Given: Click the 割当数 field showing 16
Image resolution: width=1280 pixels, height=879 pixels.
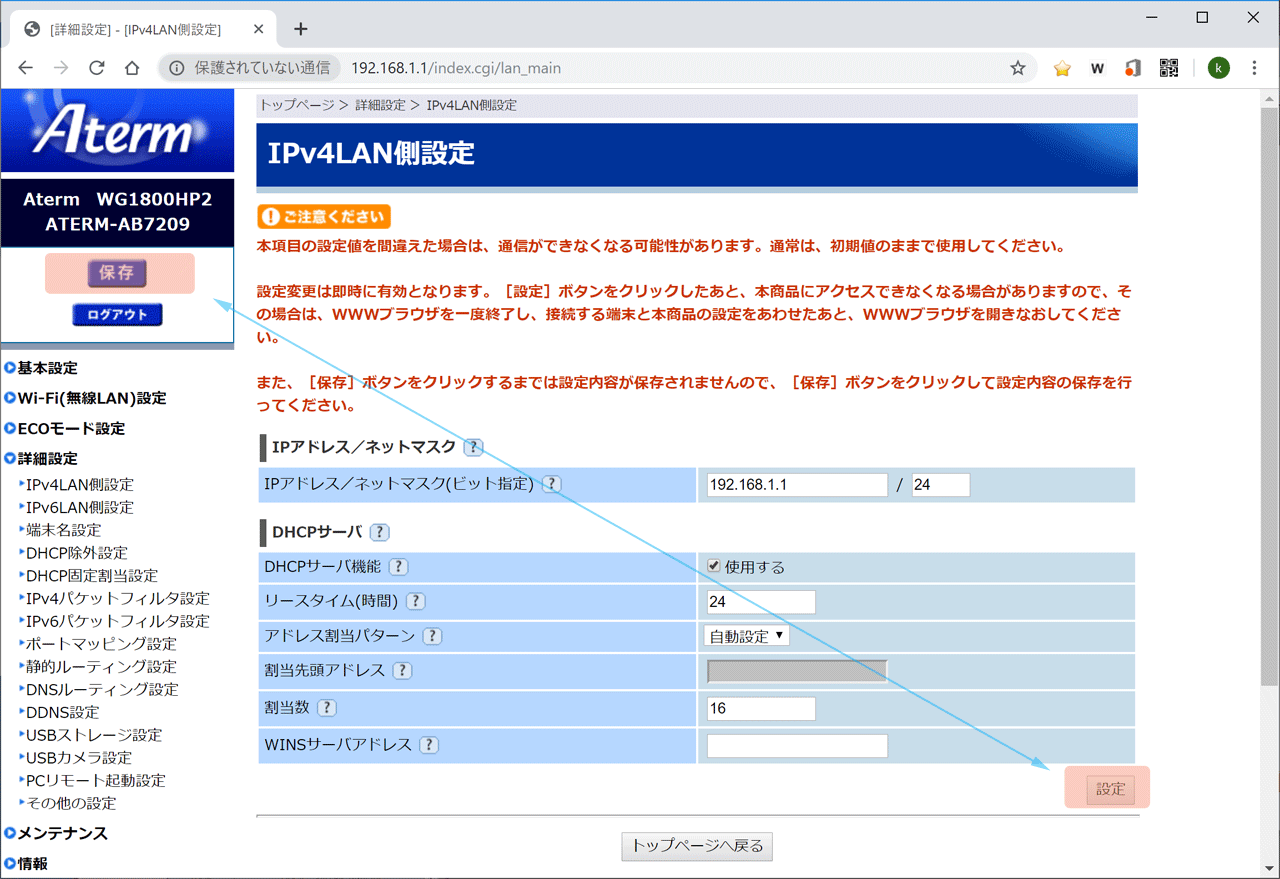Looking at the screenshot, I should [761, 709].
